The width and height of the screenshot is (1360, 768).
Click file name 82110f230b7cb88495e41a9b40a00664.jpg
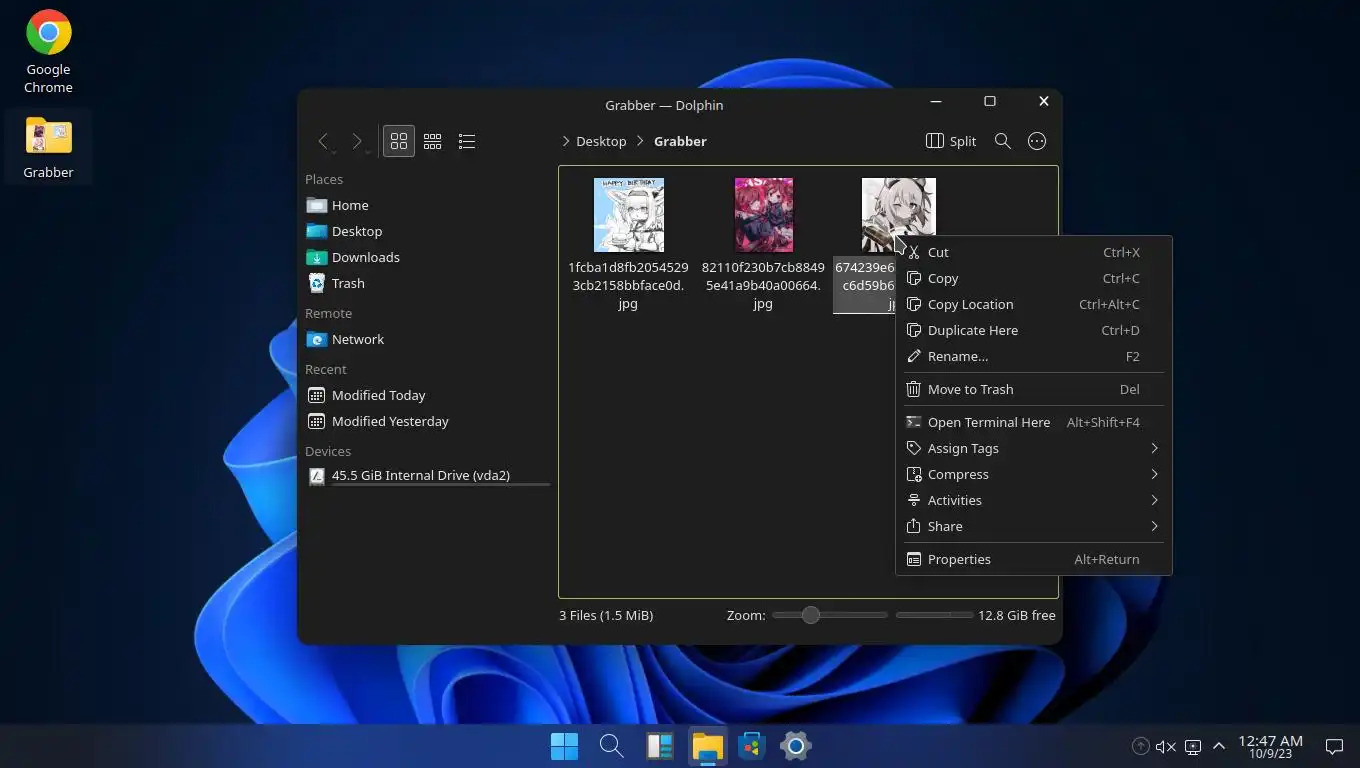click(763, 285)
